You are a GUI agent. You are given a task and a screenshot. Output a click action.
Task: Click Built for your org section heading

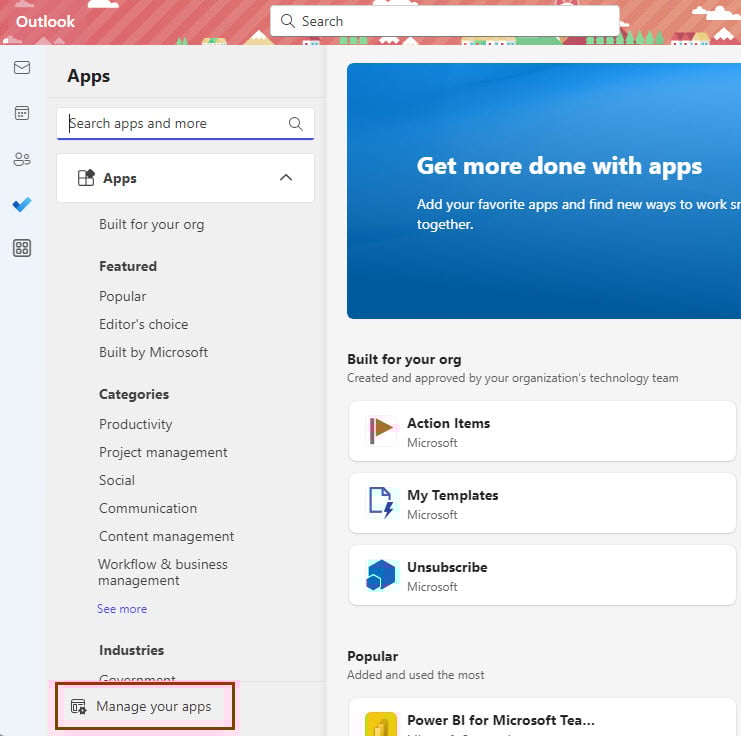(x=404, y=359)
